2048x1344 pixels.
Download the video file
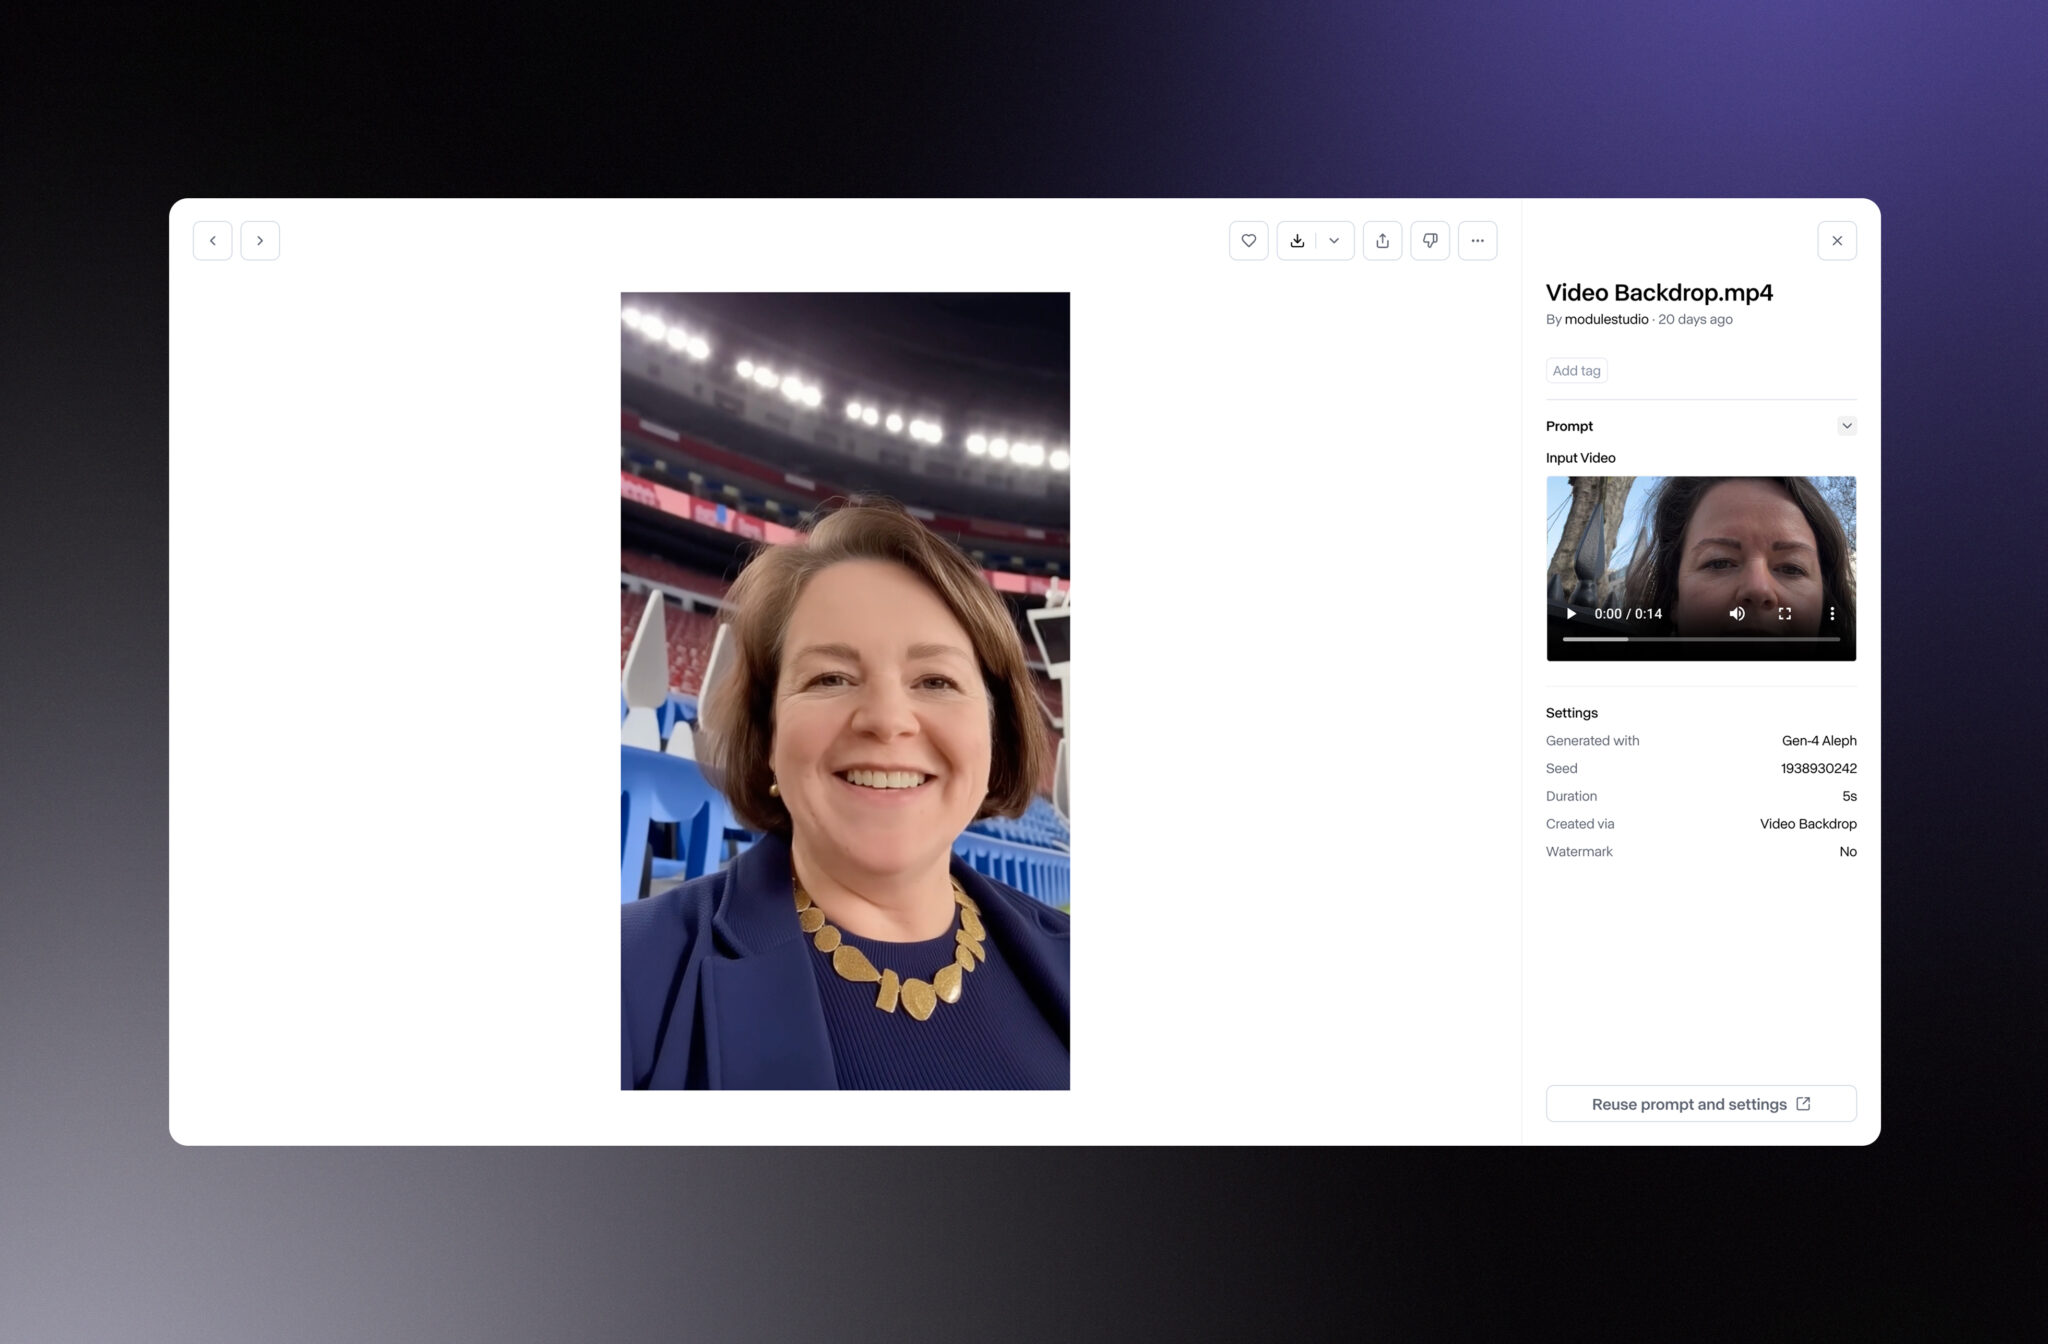tap(1297, 241)
